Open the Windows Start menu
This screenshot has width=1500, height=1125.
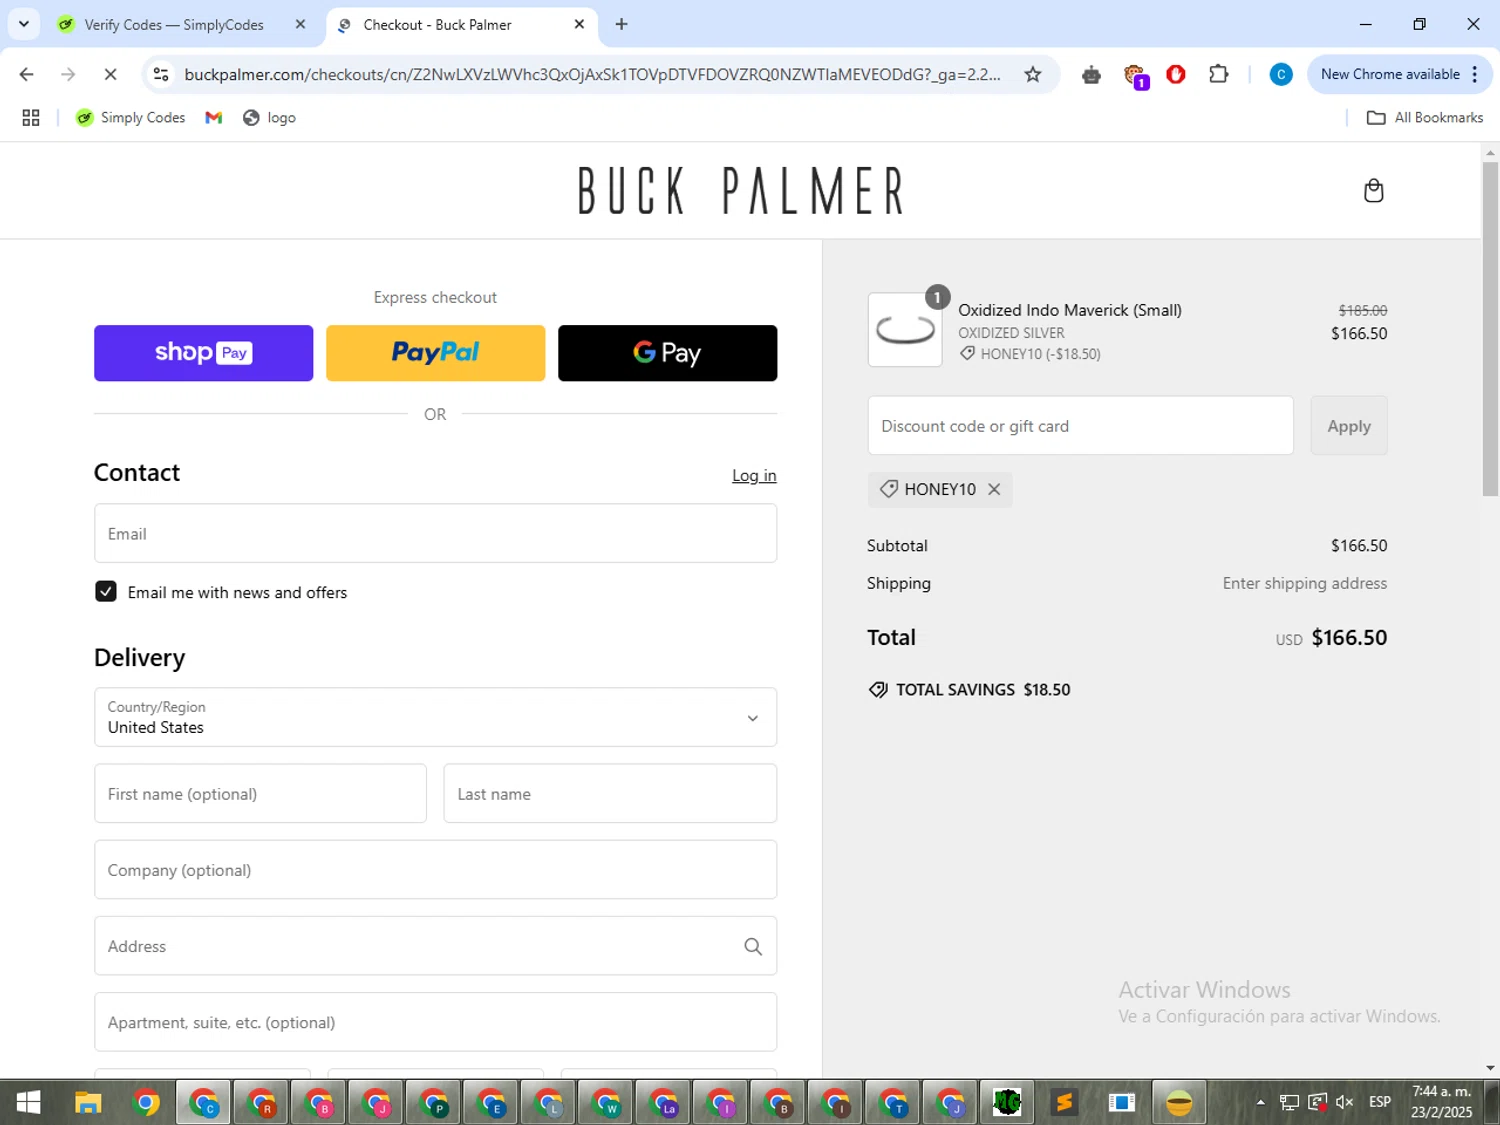tap(29, 1102)
